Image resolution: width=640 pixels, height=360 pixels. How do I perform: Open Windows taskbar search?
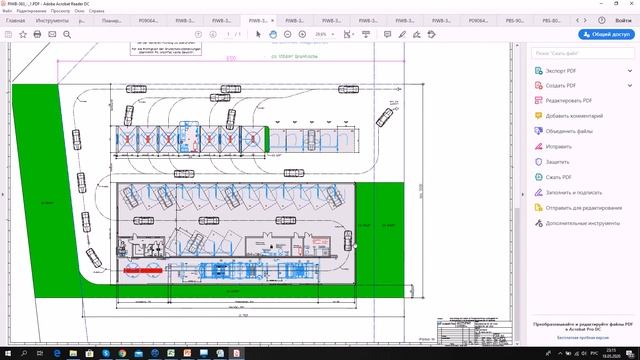24,353
